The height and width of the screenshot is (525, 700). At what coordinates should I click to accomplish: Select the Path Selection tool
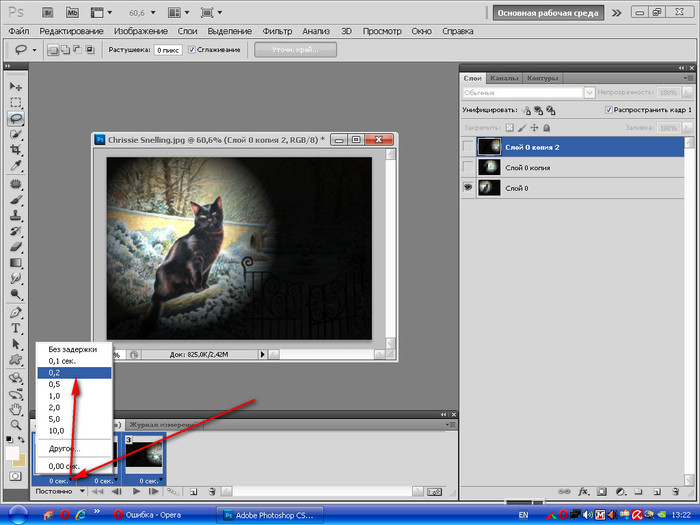(x=16, y=344)
